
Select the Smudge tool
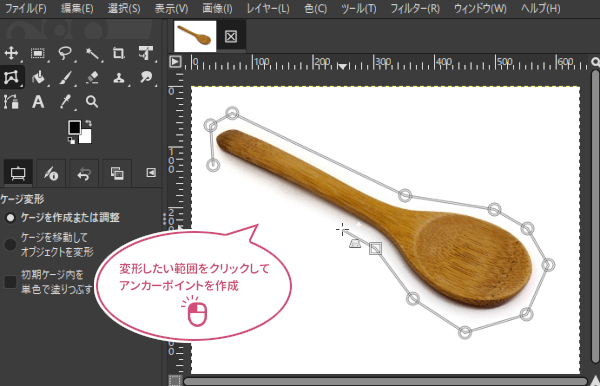click(x=146, y=78)
